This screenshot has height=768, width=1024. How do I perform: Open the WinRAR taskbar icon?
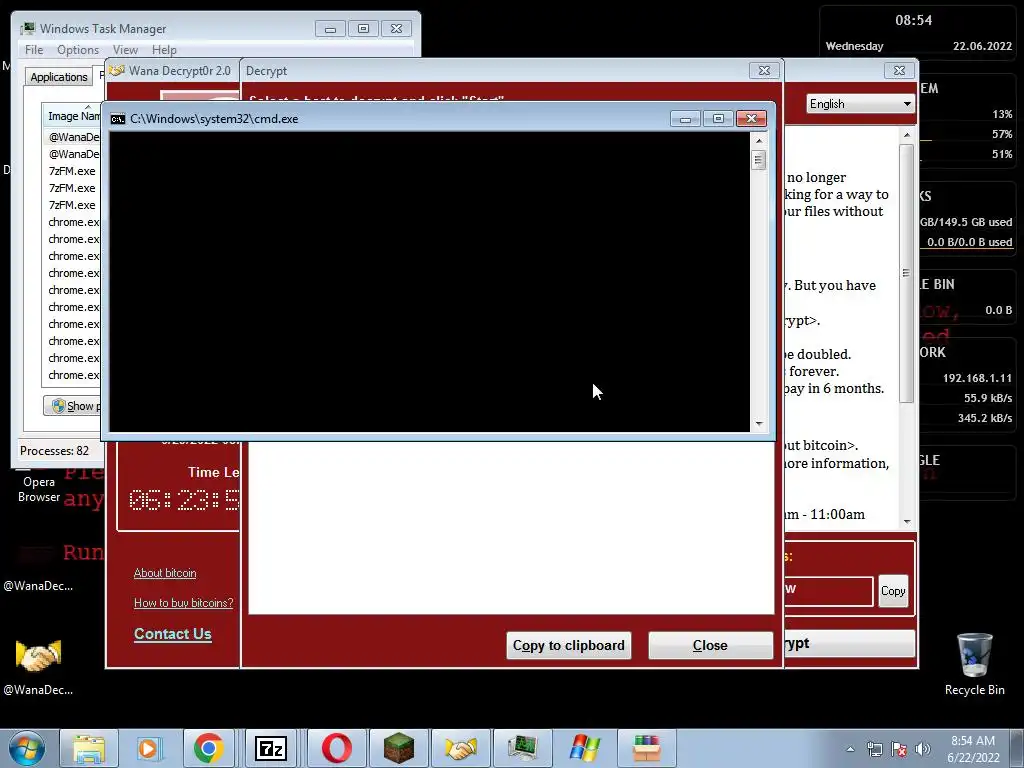(x=647, y=748)
